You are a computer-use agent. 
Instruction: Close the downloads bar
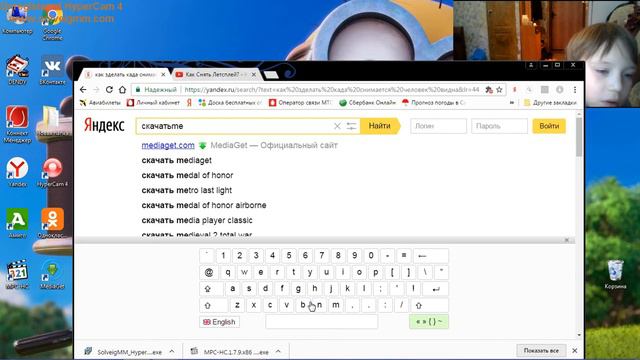(575, 351)
